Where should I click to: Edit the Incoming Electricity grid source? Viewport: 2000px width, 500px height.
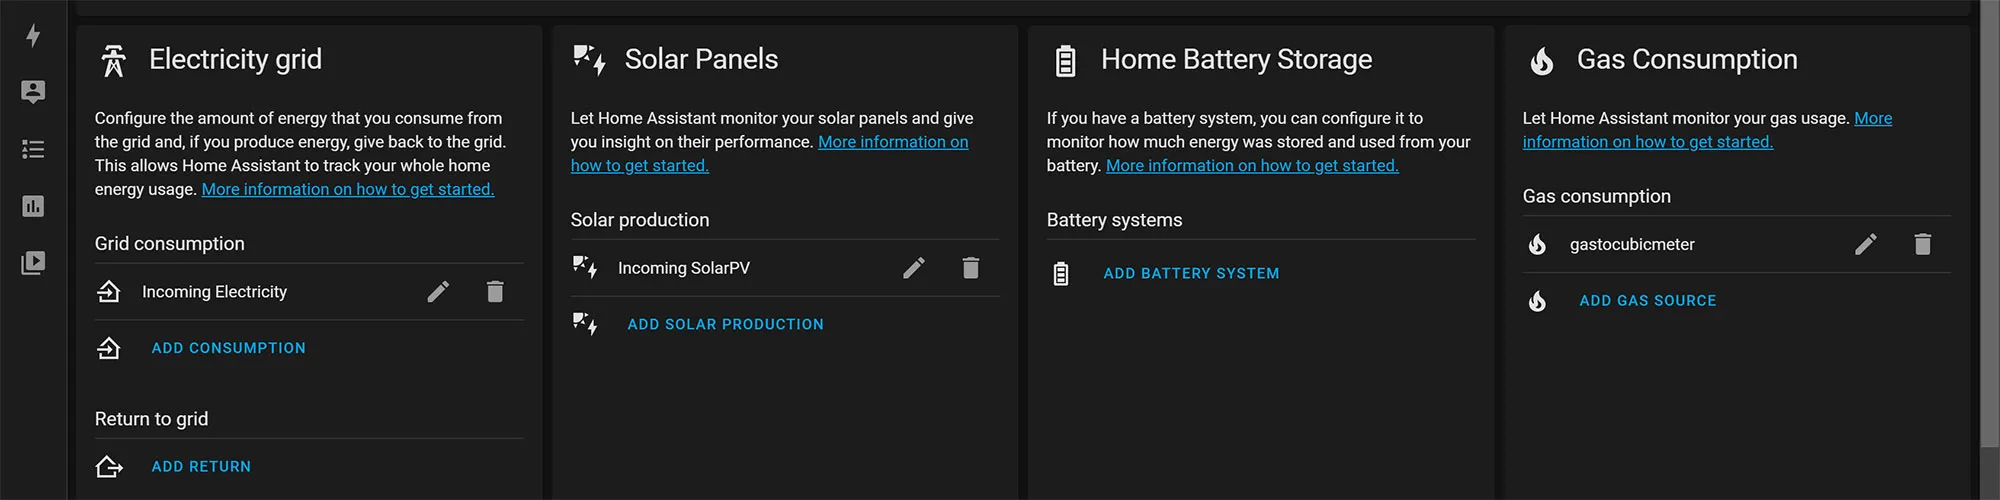tap(438, 292)
